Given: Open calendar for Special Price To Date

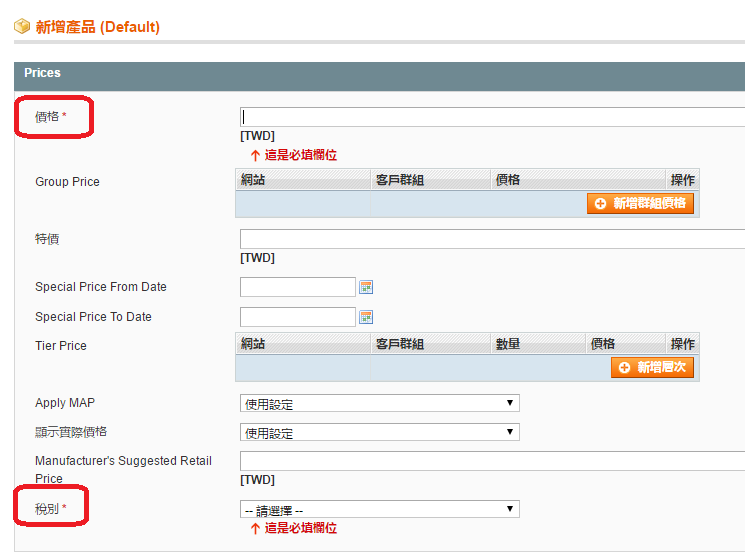Looking at the screenshot, I should pos(366,318).
